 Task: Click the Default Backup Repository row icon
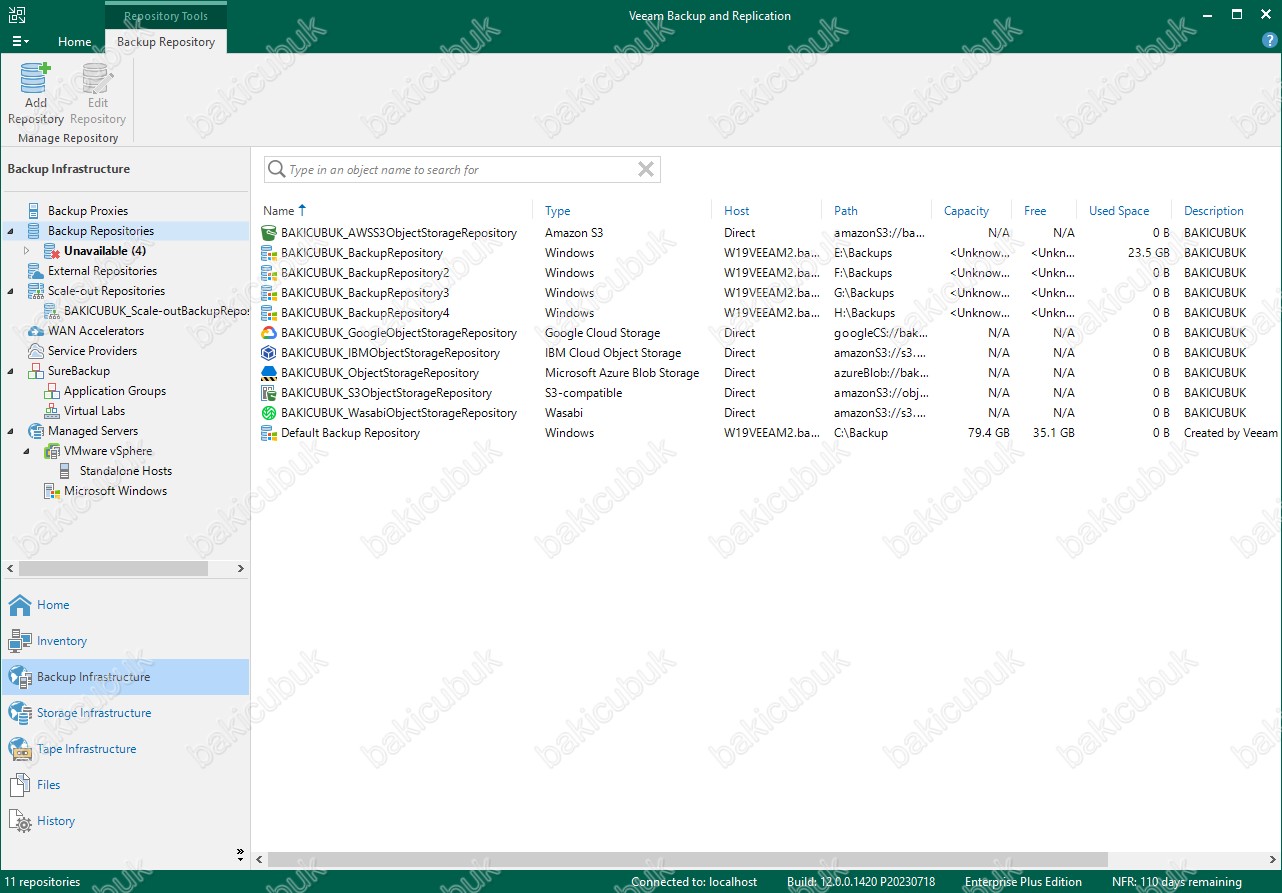tap(268, 433)
